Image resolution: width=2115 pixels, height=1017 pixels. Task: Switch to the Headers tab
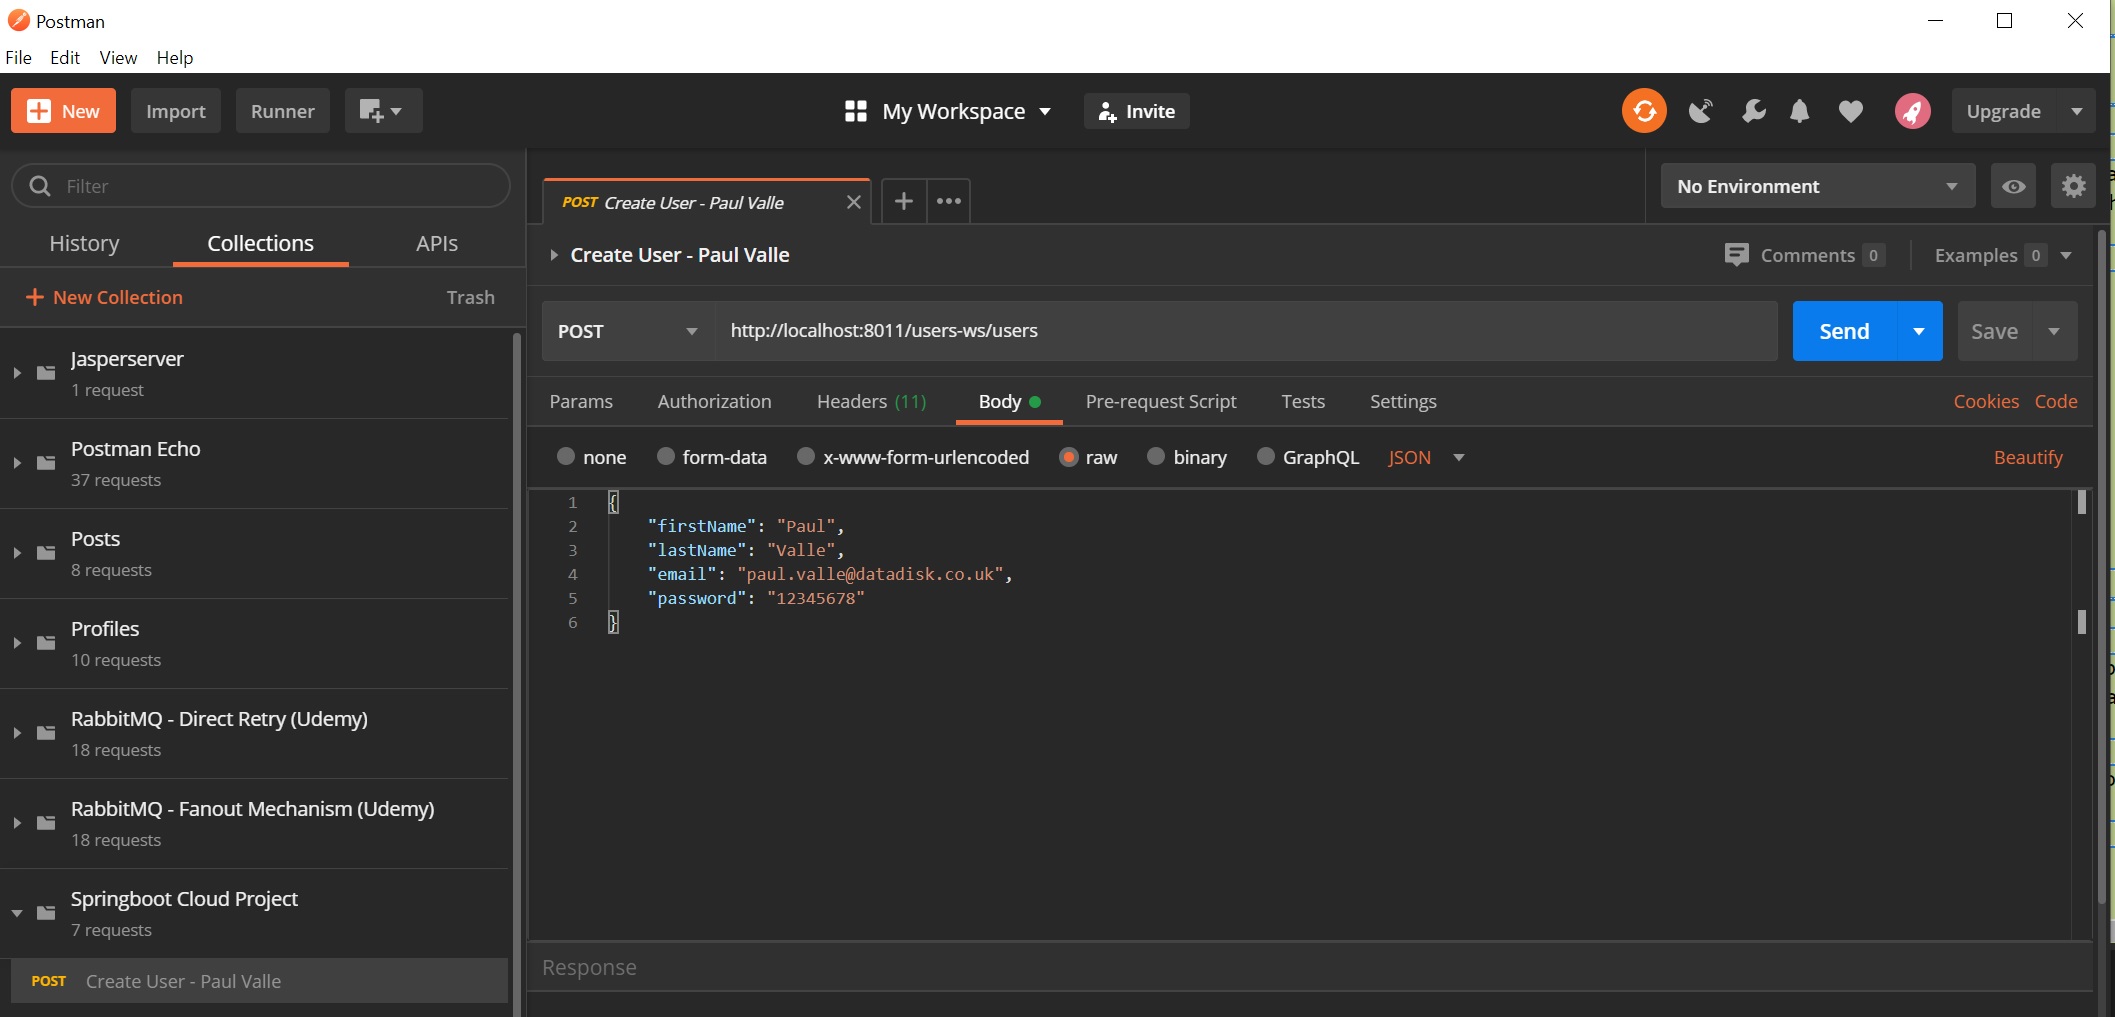[870, 402]
